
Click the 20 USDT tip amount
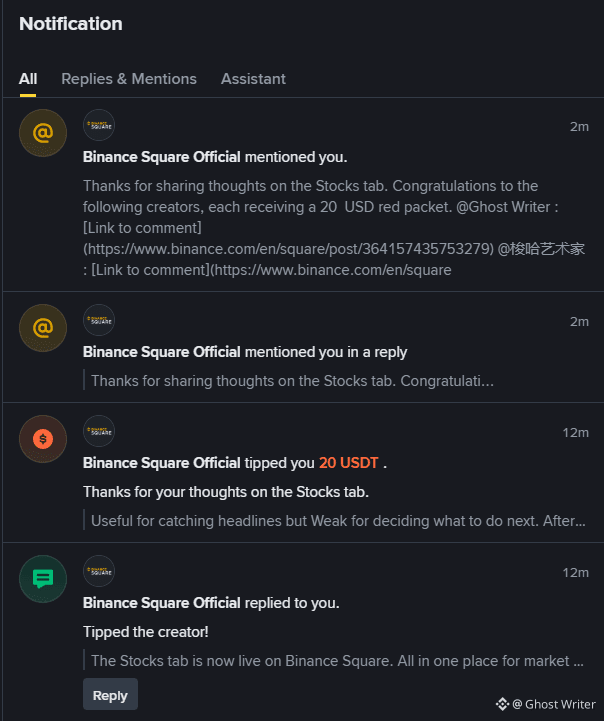click(x=348, y=463)
